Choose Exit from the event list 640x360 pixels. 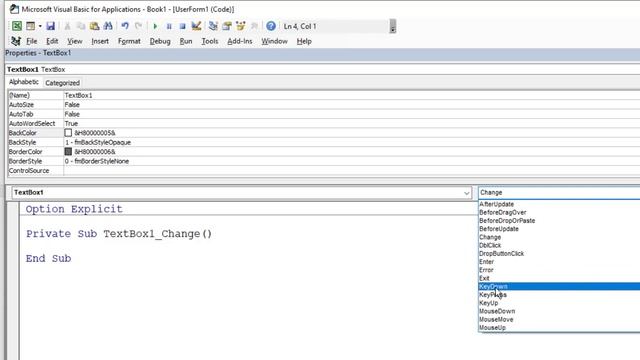[559, 278]
